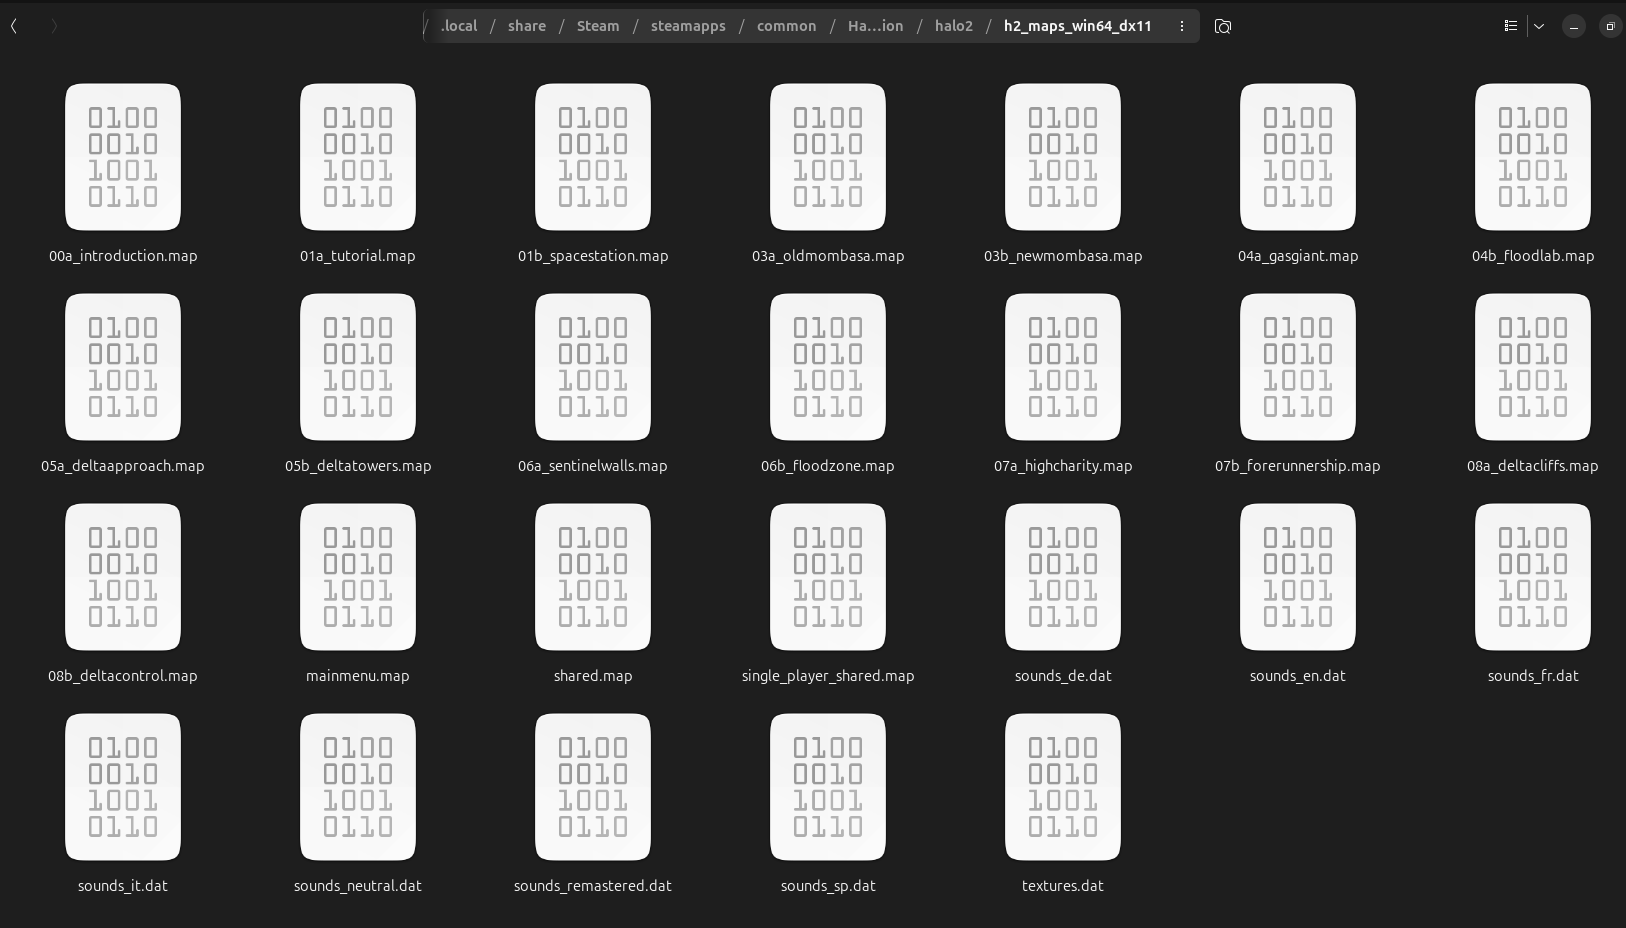Select 03b_newmombasa.map file icon
This screenshot has height=928, width=1626.
coord(1063,157)
